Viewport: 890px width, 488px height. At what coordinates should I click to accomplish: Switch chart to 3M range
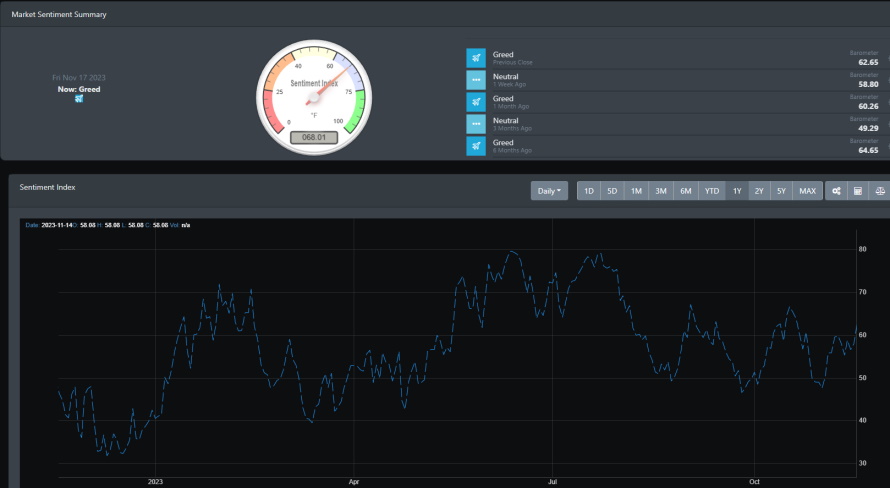click(661, 191)
